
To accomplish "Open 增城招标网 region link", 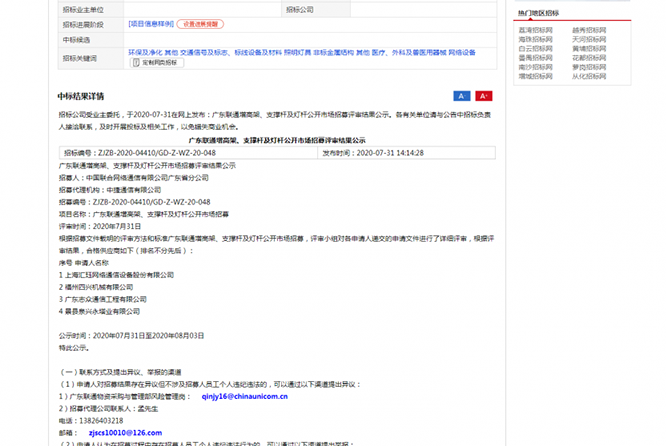I will click(x=536, y=76).
